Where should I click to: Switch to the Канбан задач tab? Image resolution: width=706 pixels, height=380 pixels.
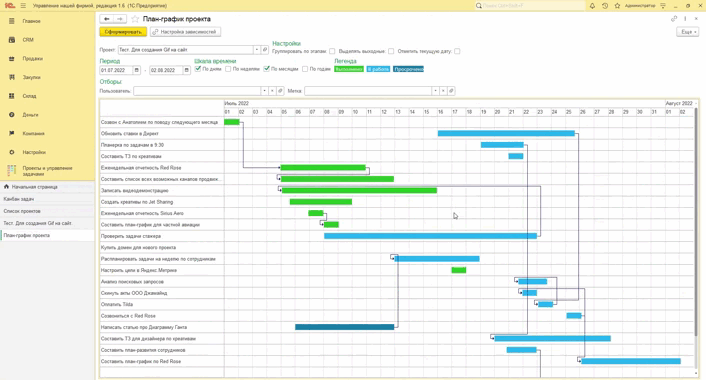18,199
